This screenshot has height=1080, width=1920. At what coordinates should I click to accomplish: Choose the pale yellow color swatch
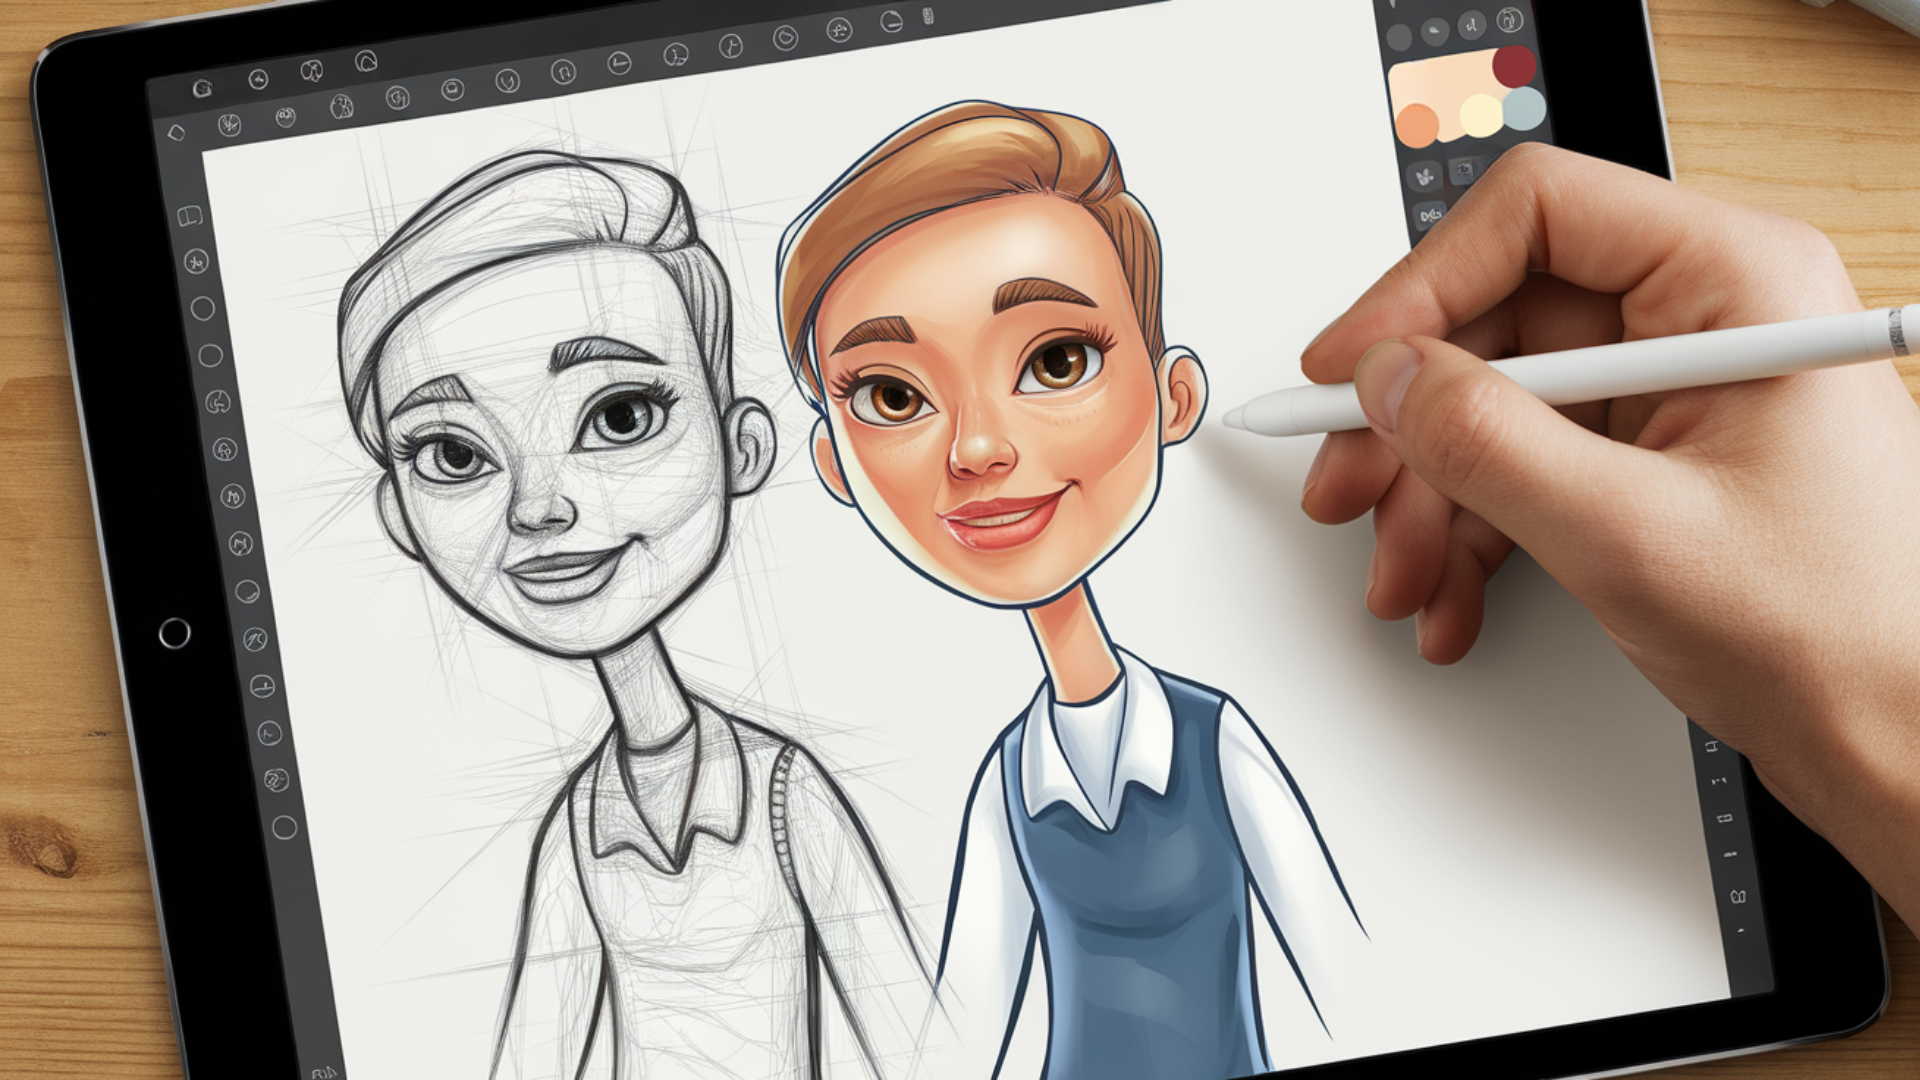click(x=1481, y=114)
